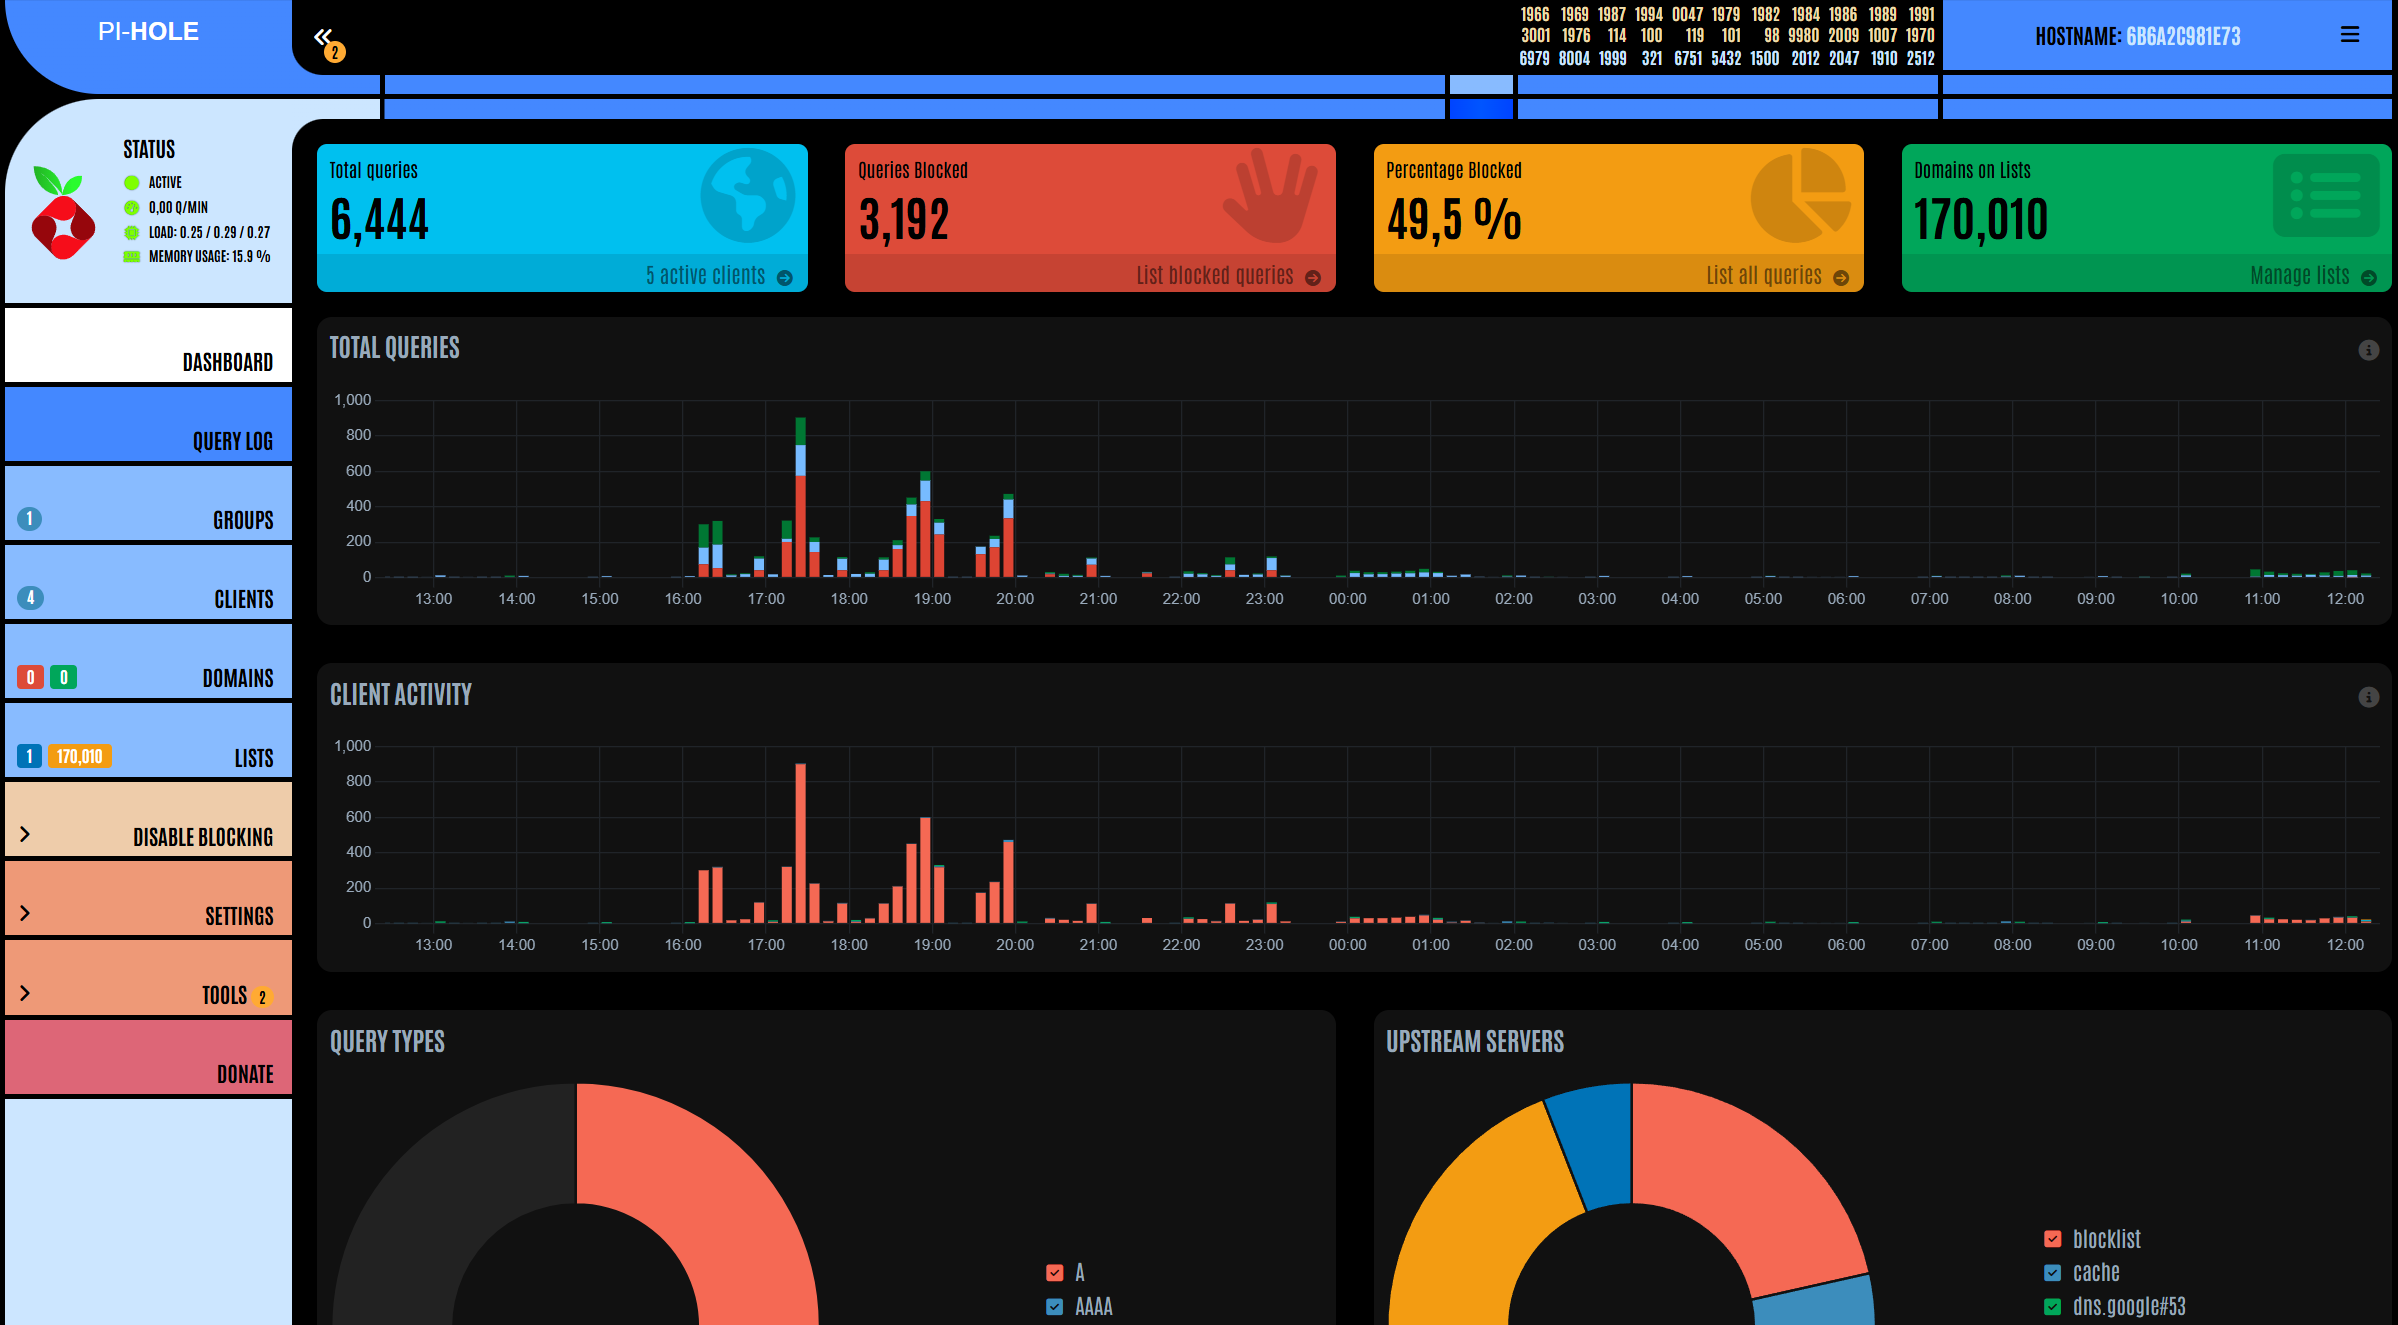2398x1325 pixels.
Task: Click the notification badge 2 near collapse icon
Action: 335,52
